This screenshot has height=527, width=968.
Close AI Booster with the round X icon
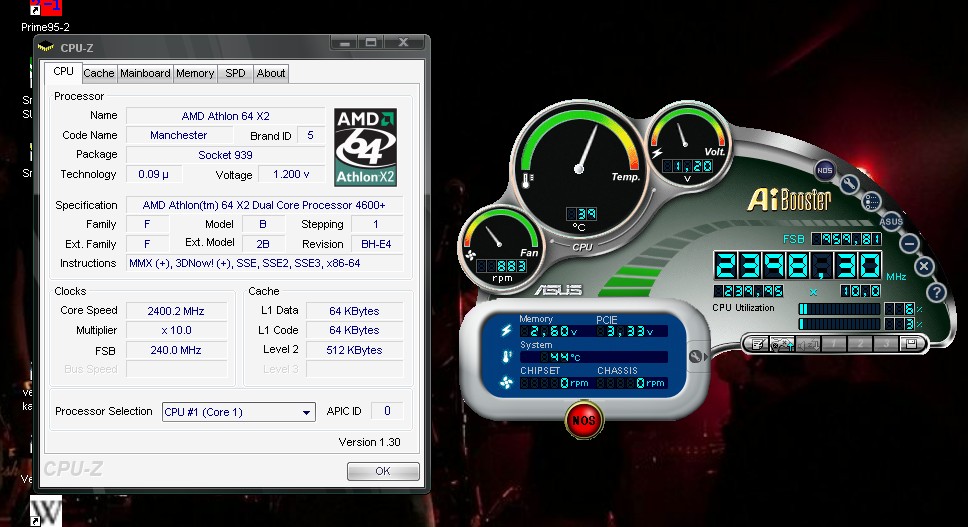[x=924, y=266]
